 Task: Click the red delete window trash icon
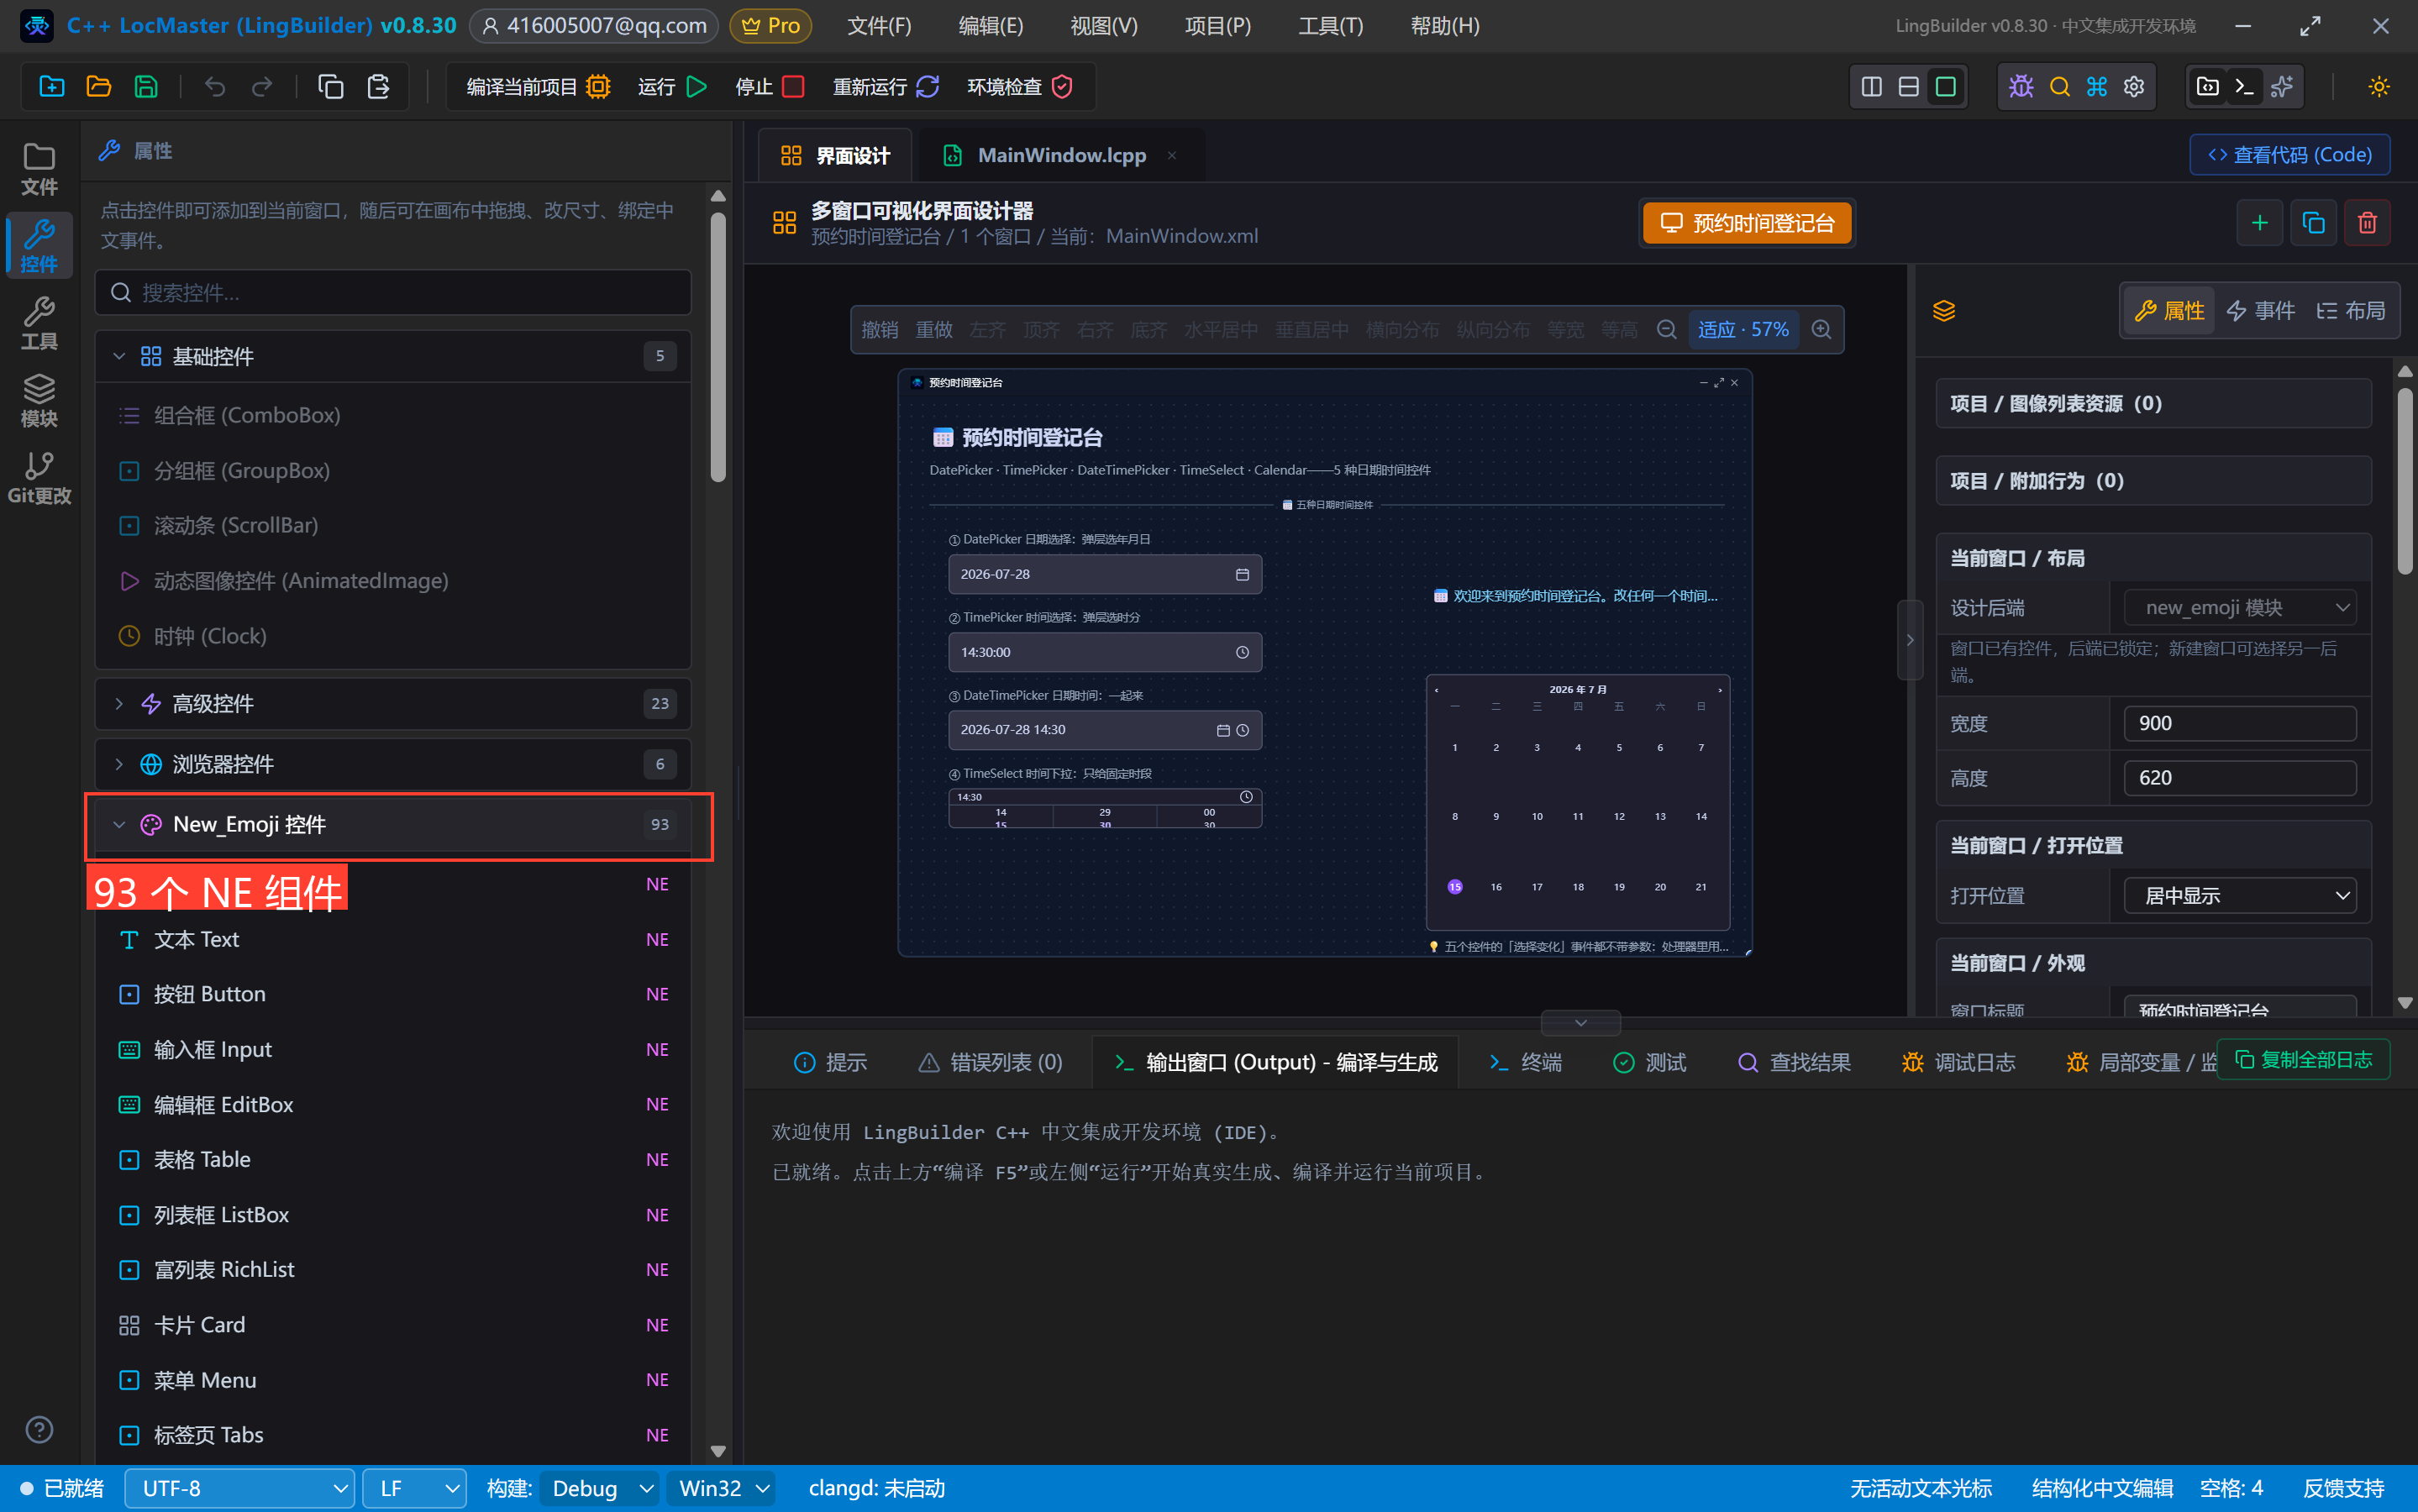pyautogui.click(x=2367, y=222)
